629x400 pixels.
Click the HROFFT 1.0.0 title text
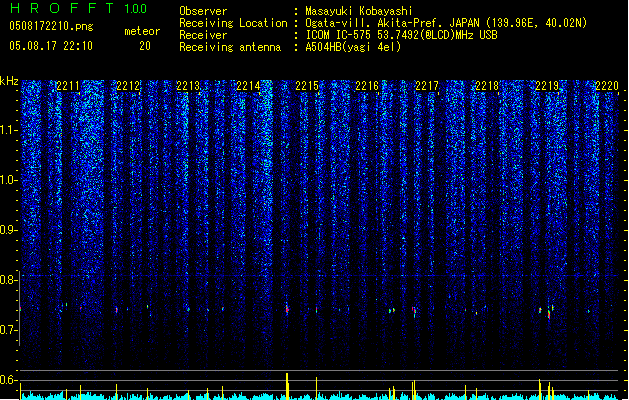pyautogui.click(x=79, y=8)
